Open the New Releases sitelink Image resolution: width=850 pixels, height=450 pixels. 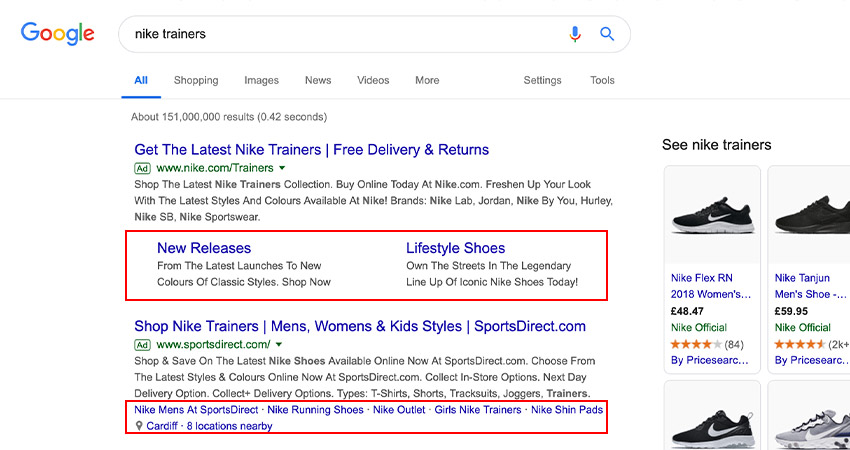coord(204,248)
